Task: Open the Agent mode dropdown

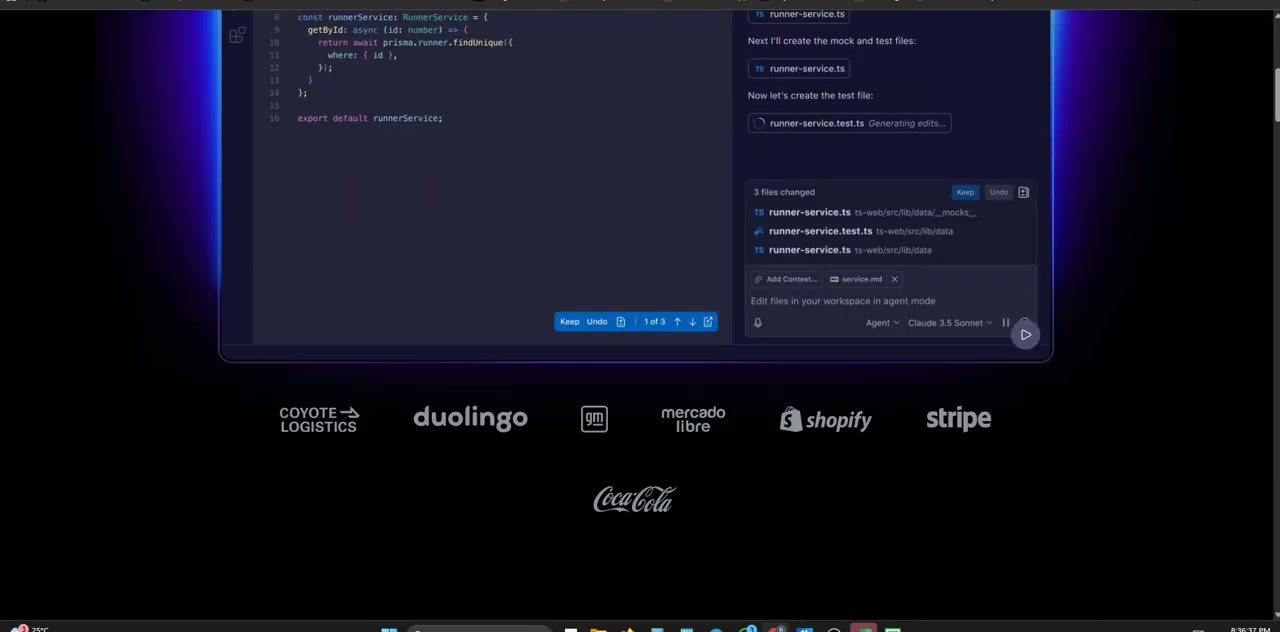Action: pyautogui.click(x=880, y=323)
